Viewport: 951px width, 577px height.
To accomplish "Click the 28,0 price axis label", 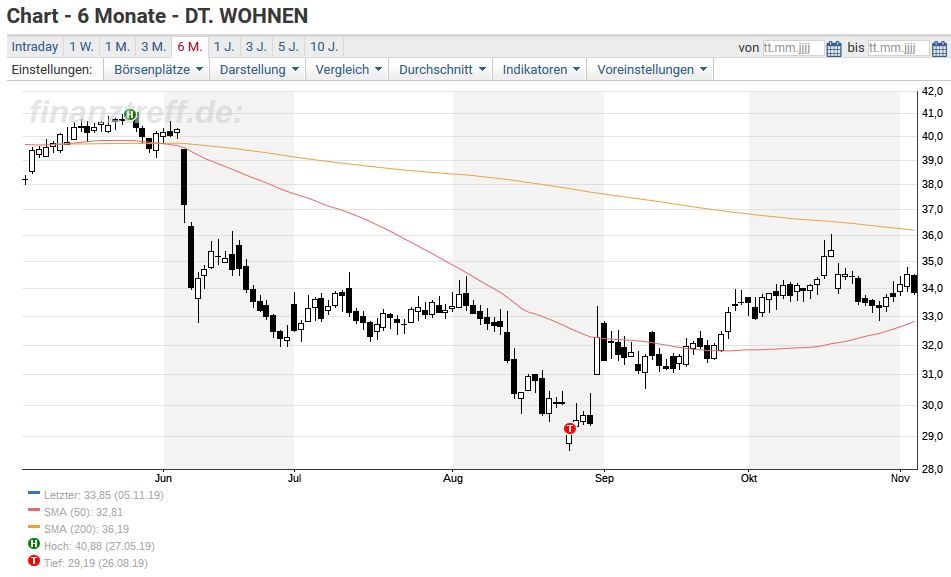I will (x=932, y=469).
